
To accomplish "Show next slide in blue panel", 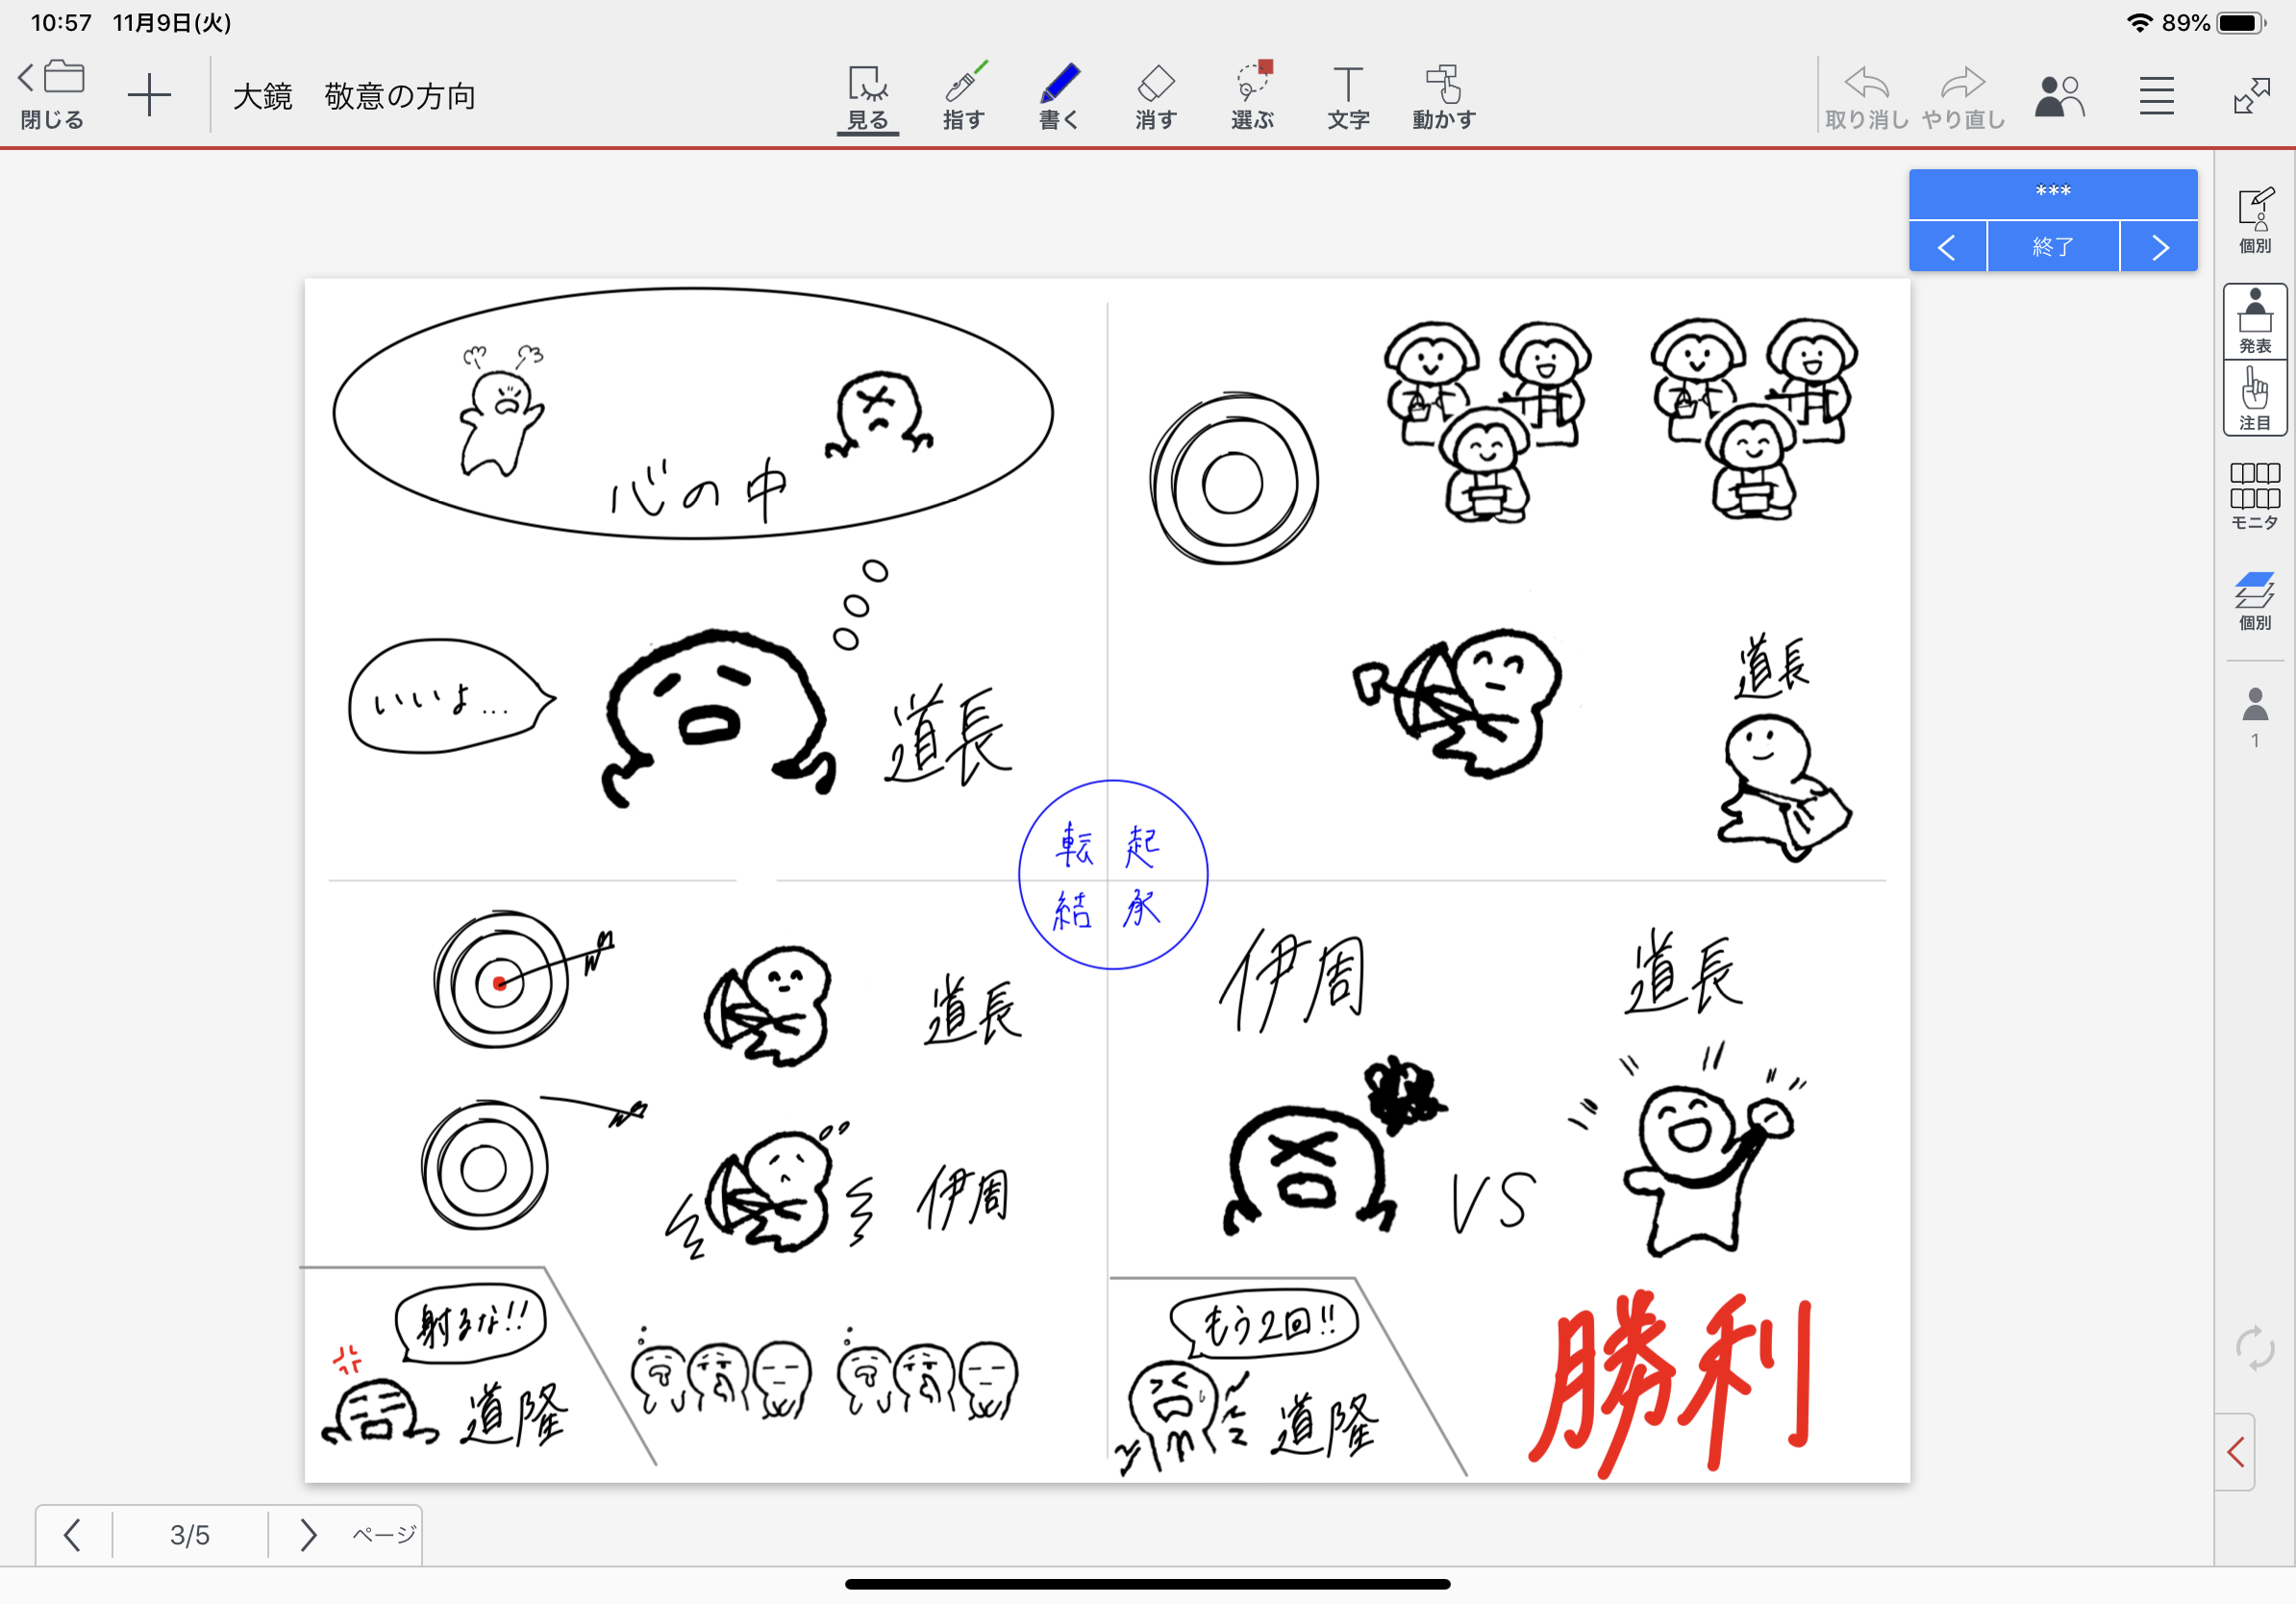I will tap(2159, 247).
